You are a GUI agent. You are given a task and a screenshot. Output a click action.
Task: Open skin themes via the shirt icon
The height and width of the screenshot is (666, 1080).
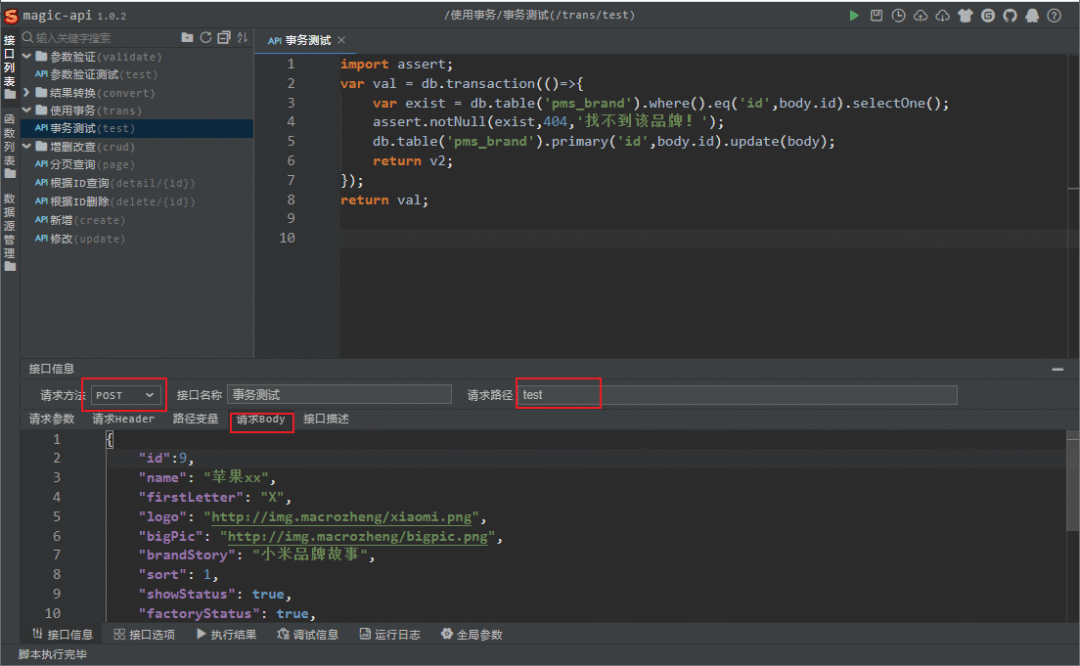[965, 15]
